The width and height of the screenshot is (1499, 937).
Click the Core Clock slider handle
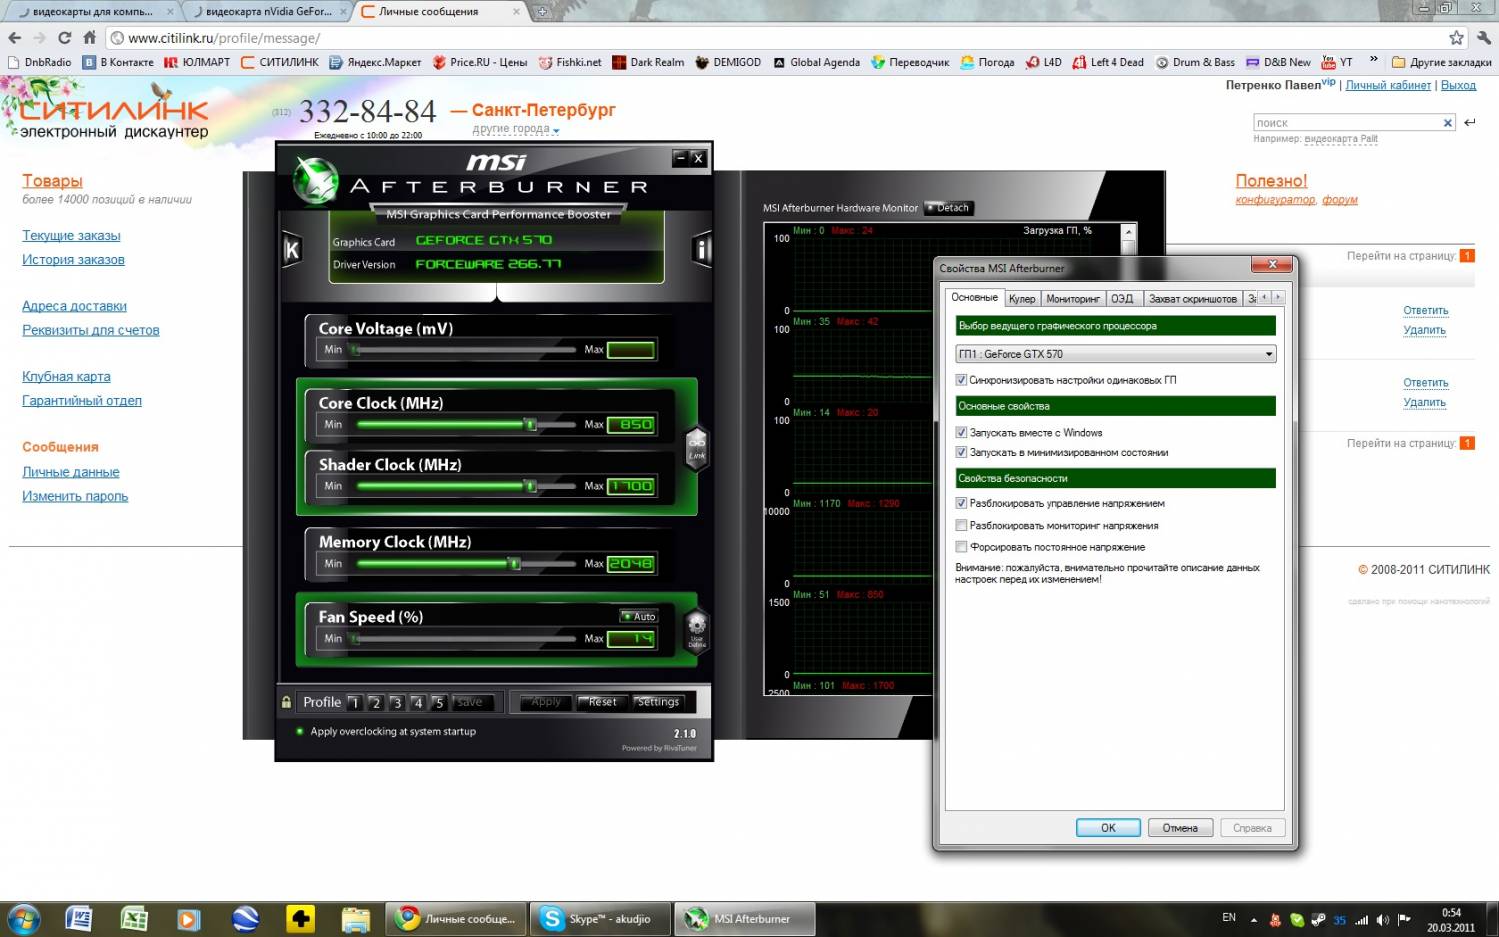coord(531,425)
